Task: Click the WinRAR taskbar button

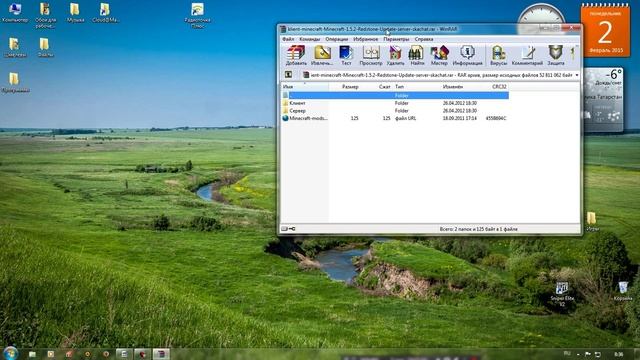Action: point(161,353)
